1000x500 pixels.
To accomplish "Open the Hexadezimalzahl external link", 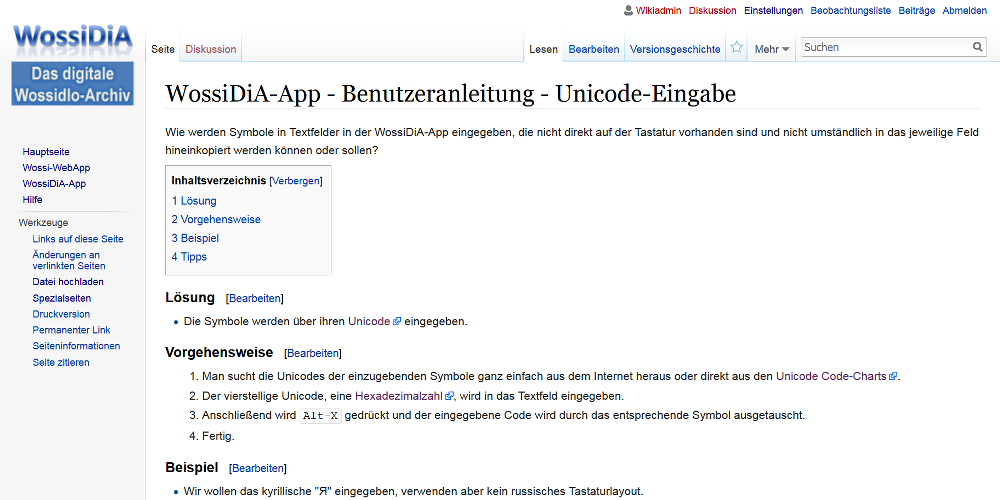I will [404, 396].
